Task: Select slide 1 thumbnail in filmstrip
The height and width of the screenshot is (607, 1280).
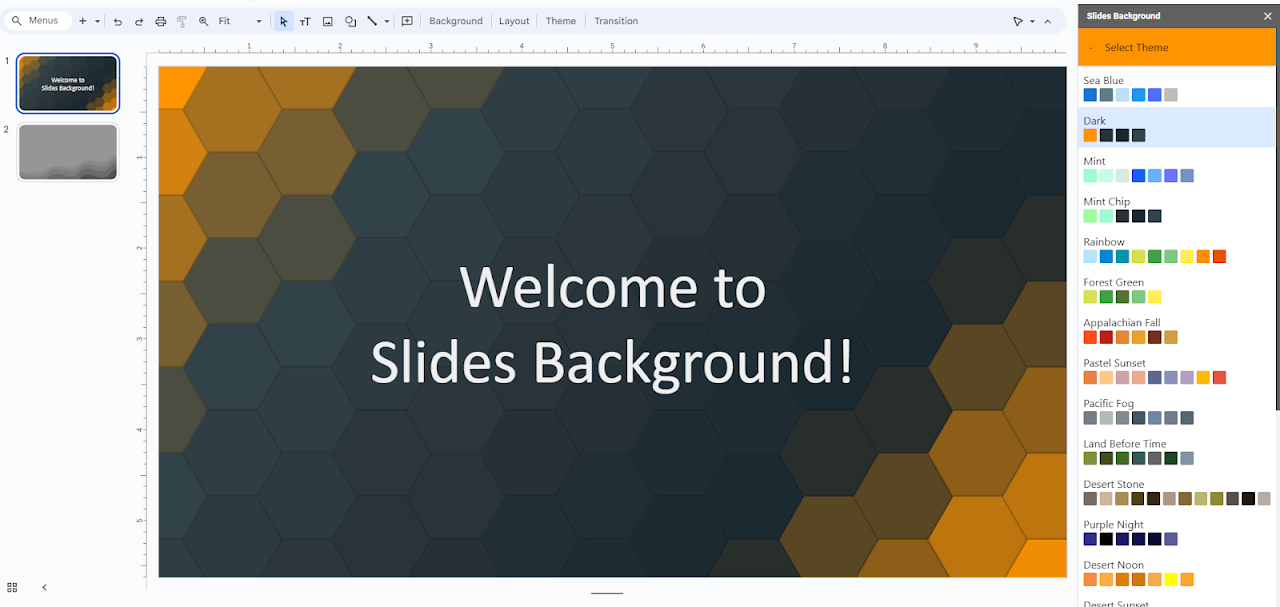Action: pyautogui.click(x=68, y=83)
